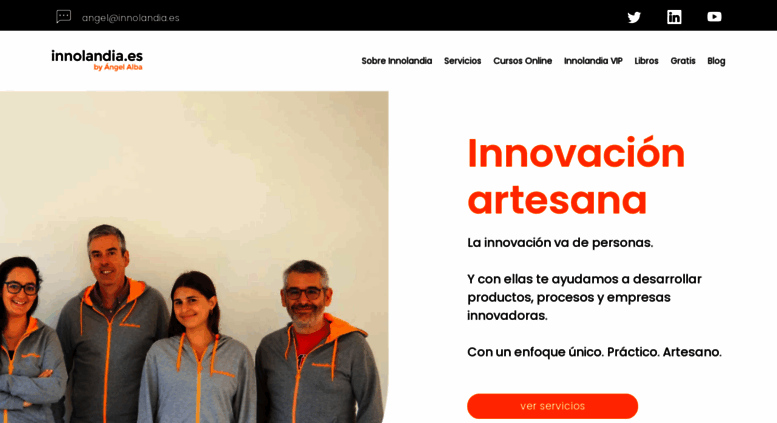Open the Servicios menu item
The image size is (777, 423).
click(x=462, y=61)
